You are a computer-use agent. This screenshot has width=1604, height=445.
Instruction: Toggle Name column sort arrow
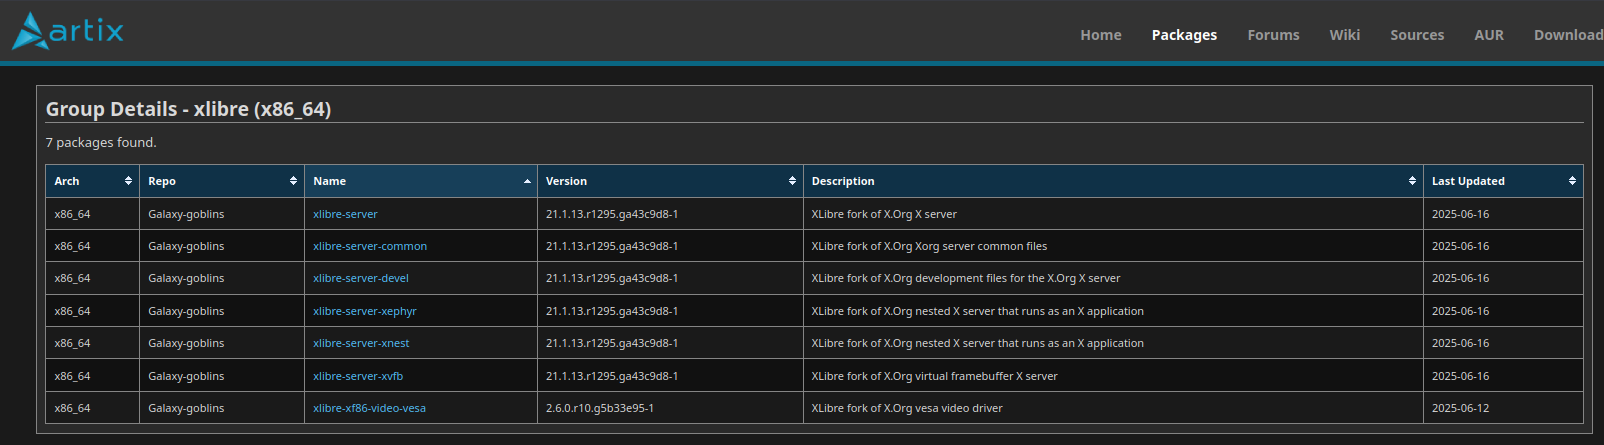coord(527,181)
